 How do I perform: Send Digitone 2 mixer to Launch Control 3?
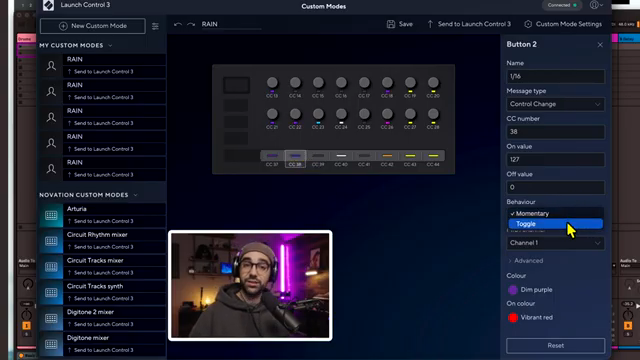100,324
